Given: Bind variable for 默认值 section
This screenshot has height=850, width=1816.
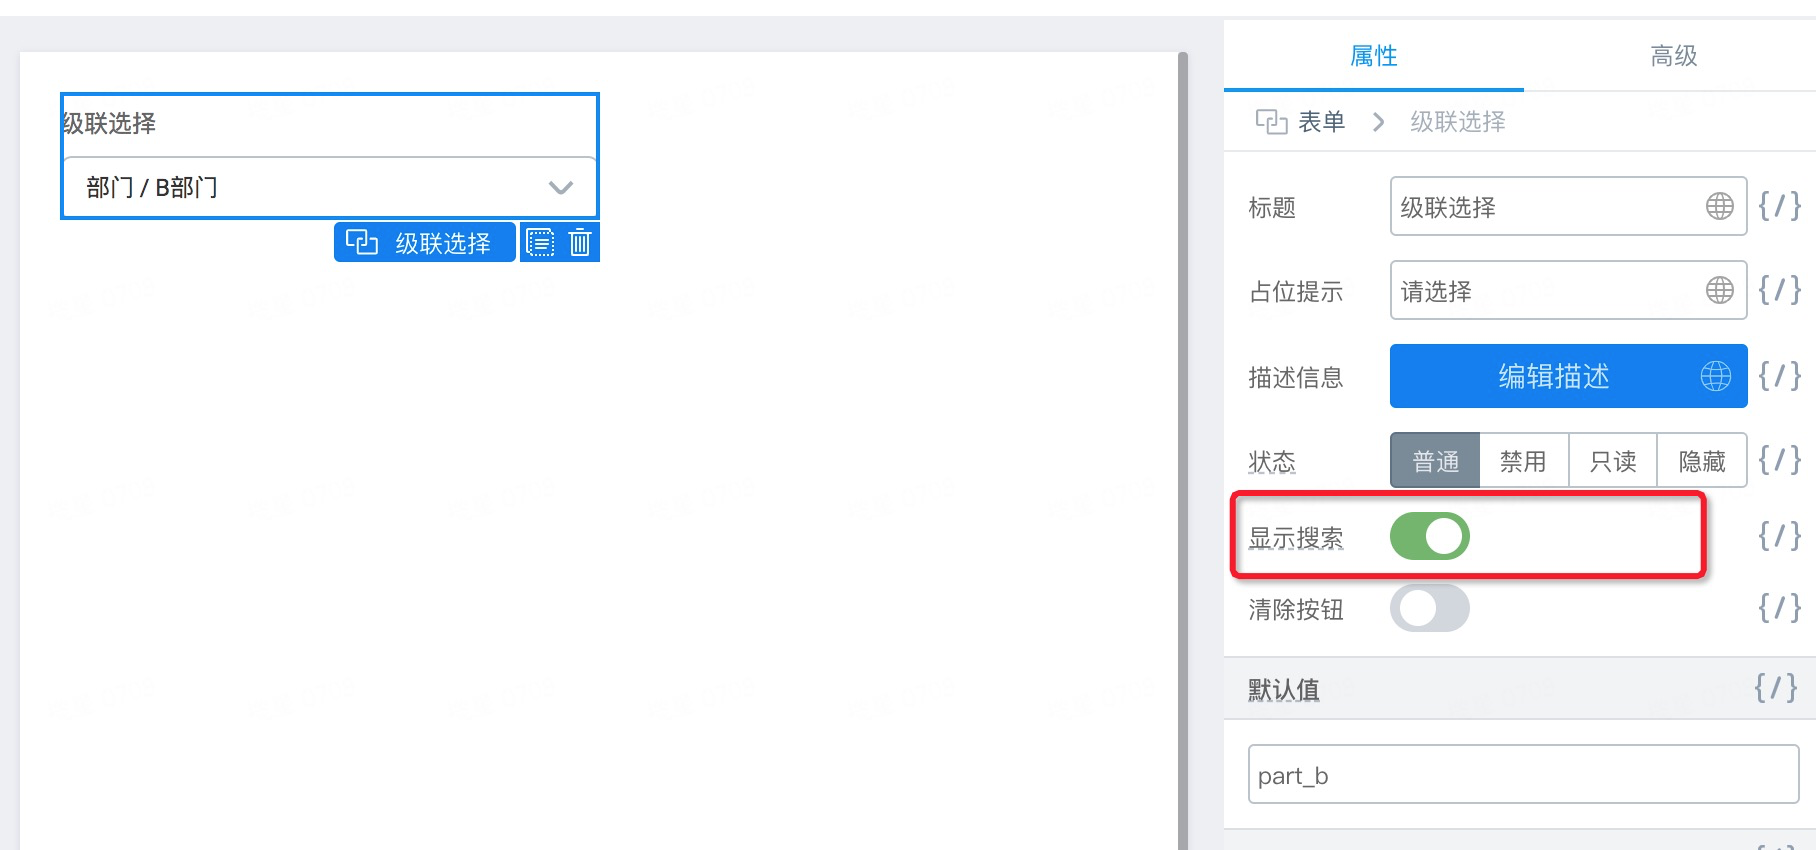Looking at the screenshot, I should [x=1776, y=688].
